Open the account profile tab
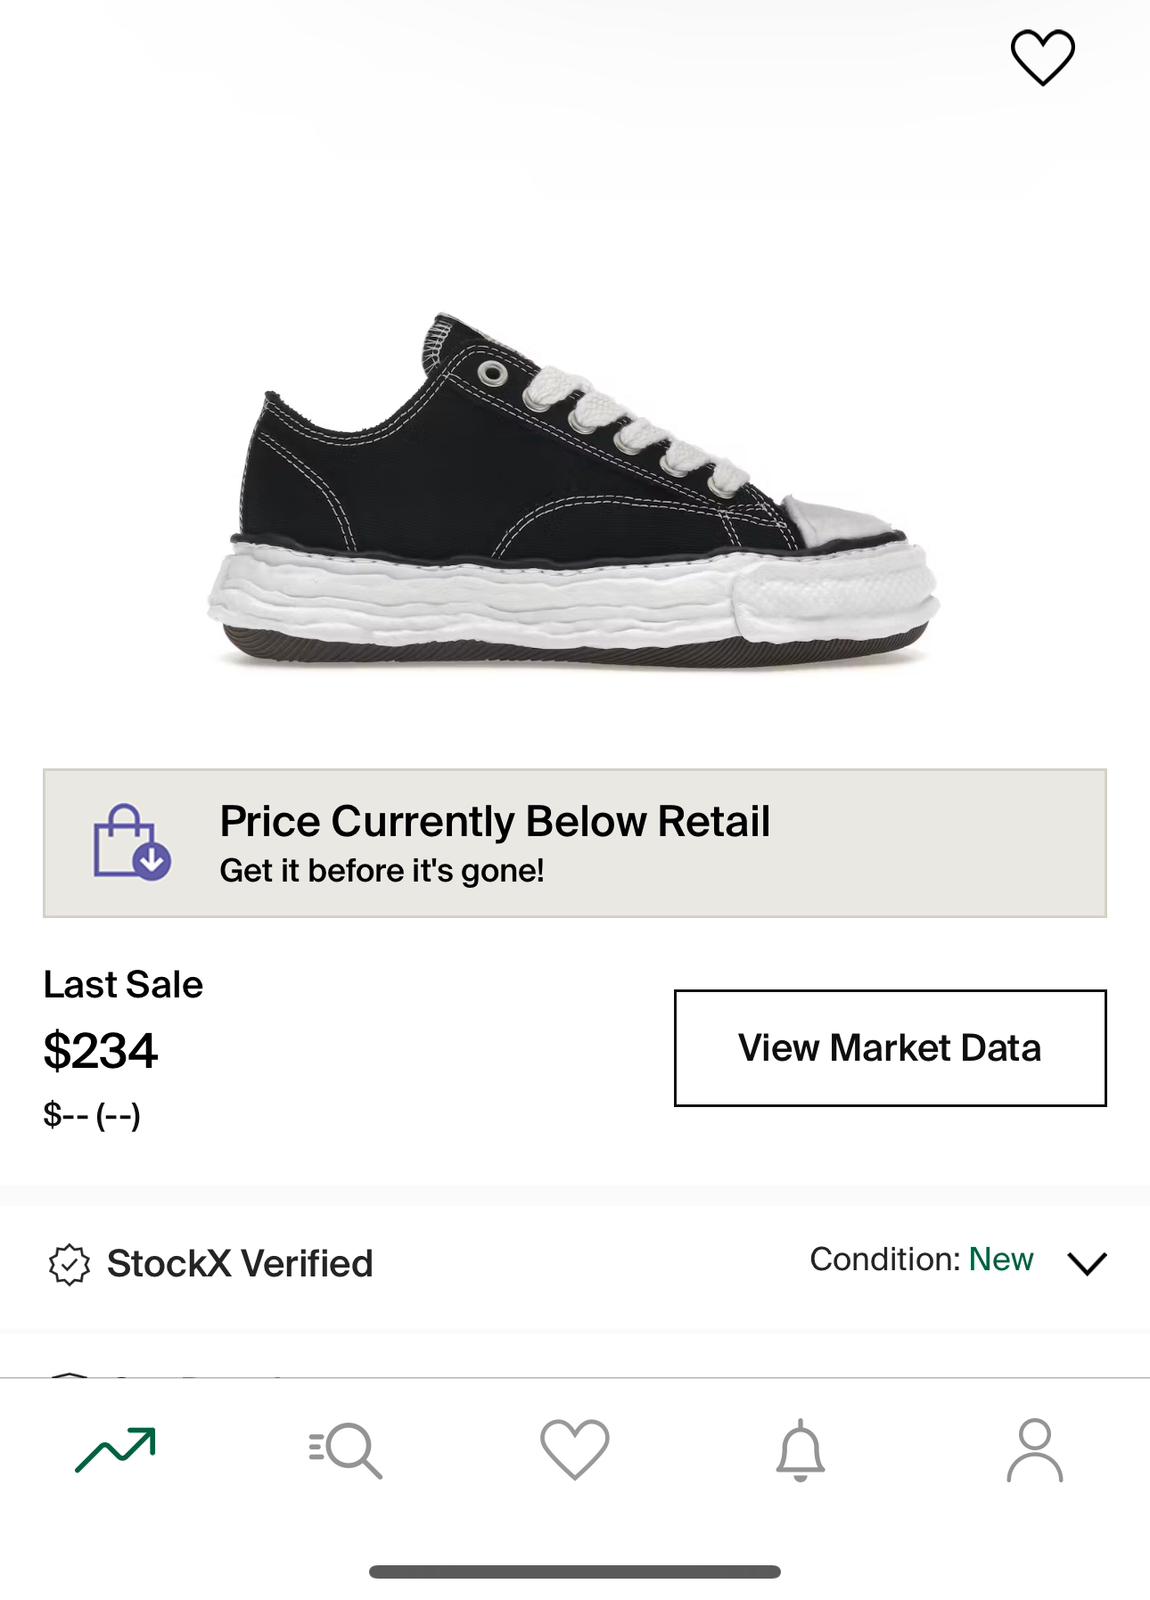 1035,1450
